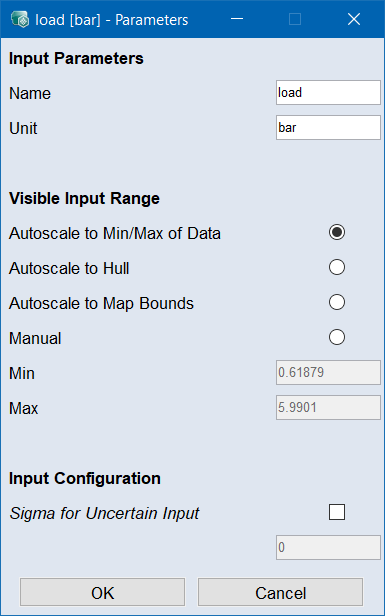Click the sigma value field showing 0
The width and height of the screenshot is (385, 616).
(x=328, y=547)
